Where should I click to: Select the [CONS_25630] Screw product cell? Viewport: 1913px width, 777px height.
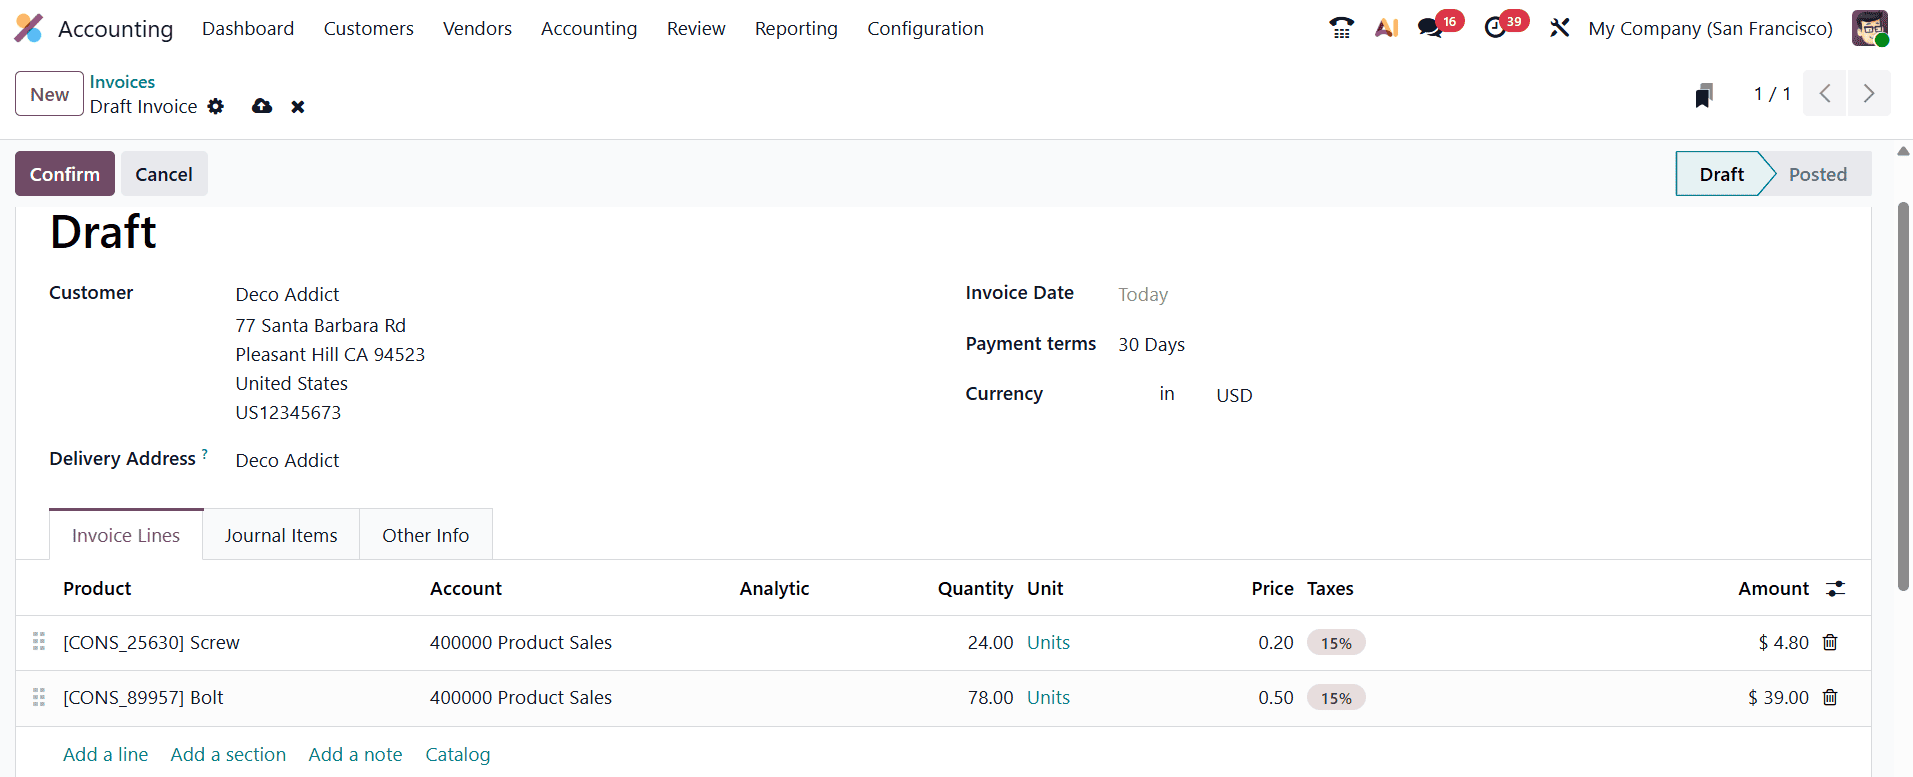pyautogui.click(x=151, y=642)
